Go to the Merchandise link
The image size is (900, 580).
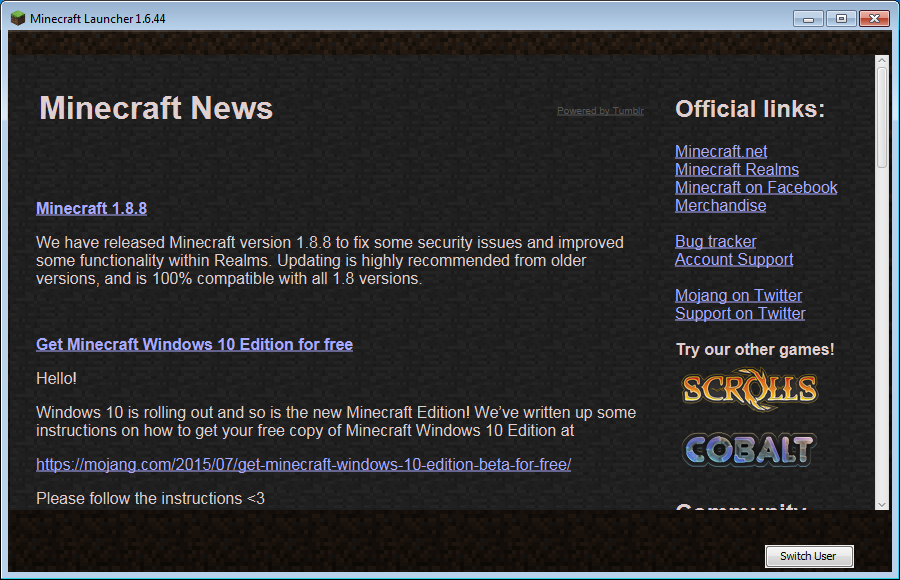click(720, 206)
